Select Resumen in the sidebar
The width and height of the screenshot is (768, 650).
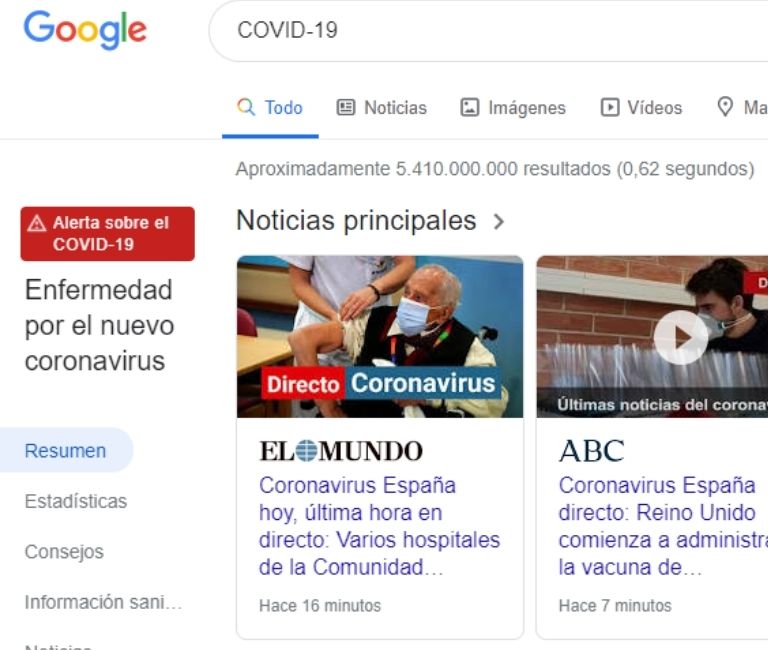pyautogui.click(x=66, y=450)
